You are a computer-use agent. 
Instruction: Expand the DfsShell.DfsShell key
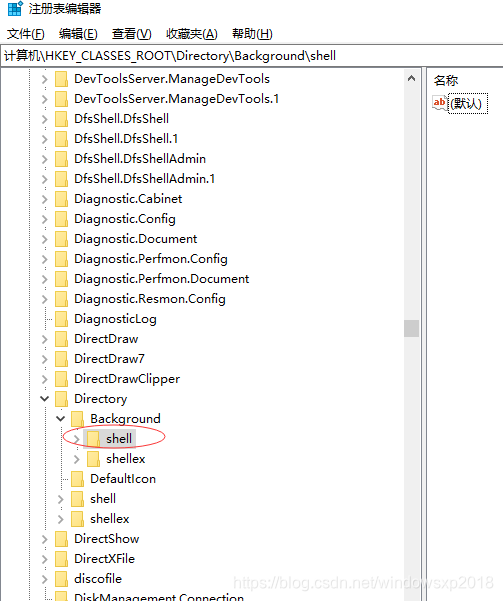pos(44,119)
